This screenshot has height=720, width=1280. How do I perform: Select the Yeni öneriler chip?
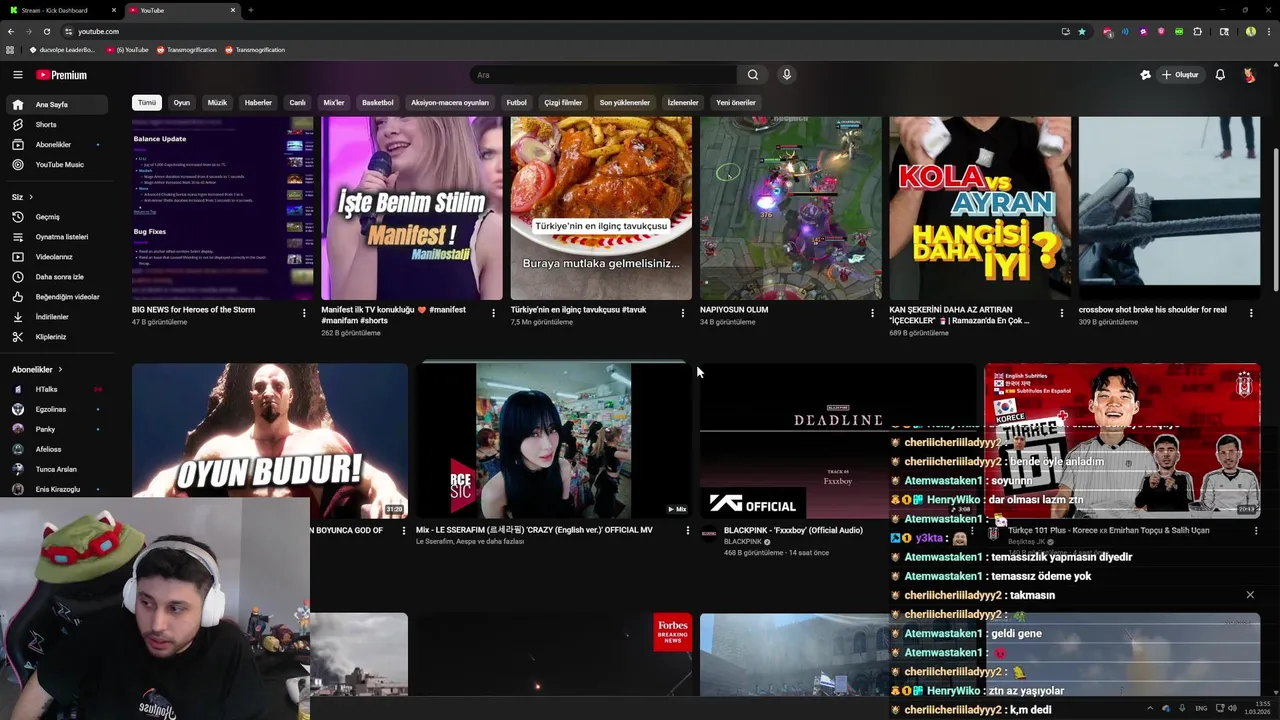(736, 103)
